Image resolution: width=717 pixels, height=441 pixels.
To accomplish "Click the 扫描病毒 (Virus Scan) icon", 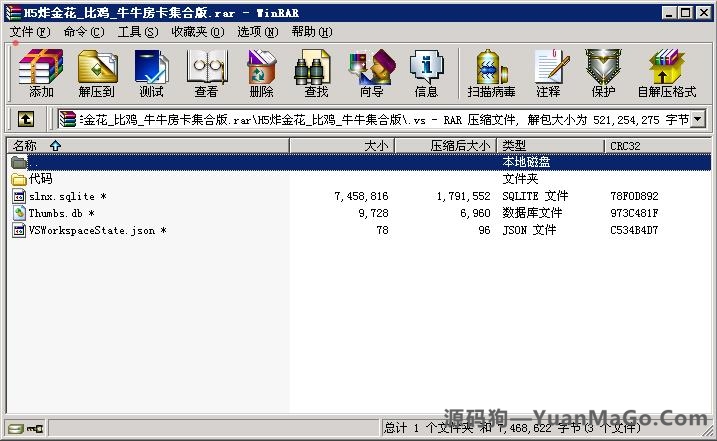I will (491, 68).
